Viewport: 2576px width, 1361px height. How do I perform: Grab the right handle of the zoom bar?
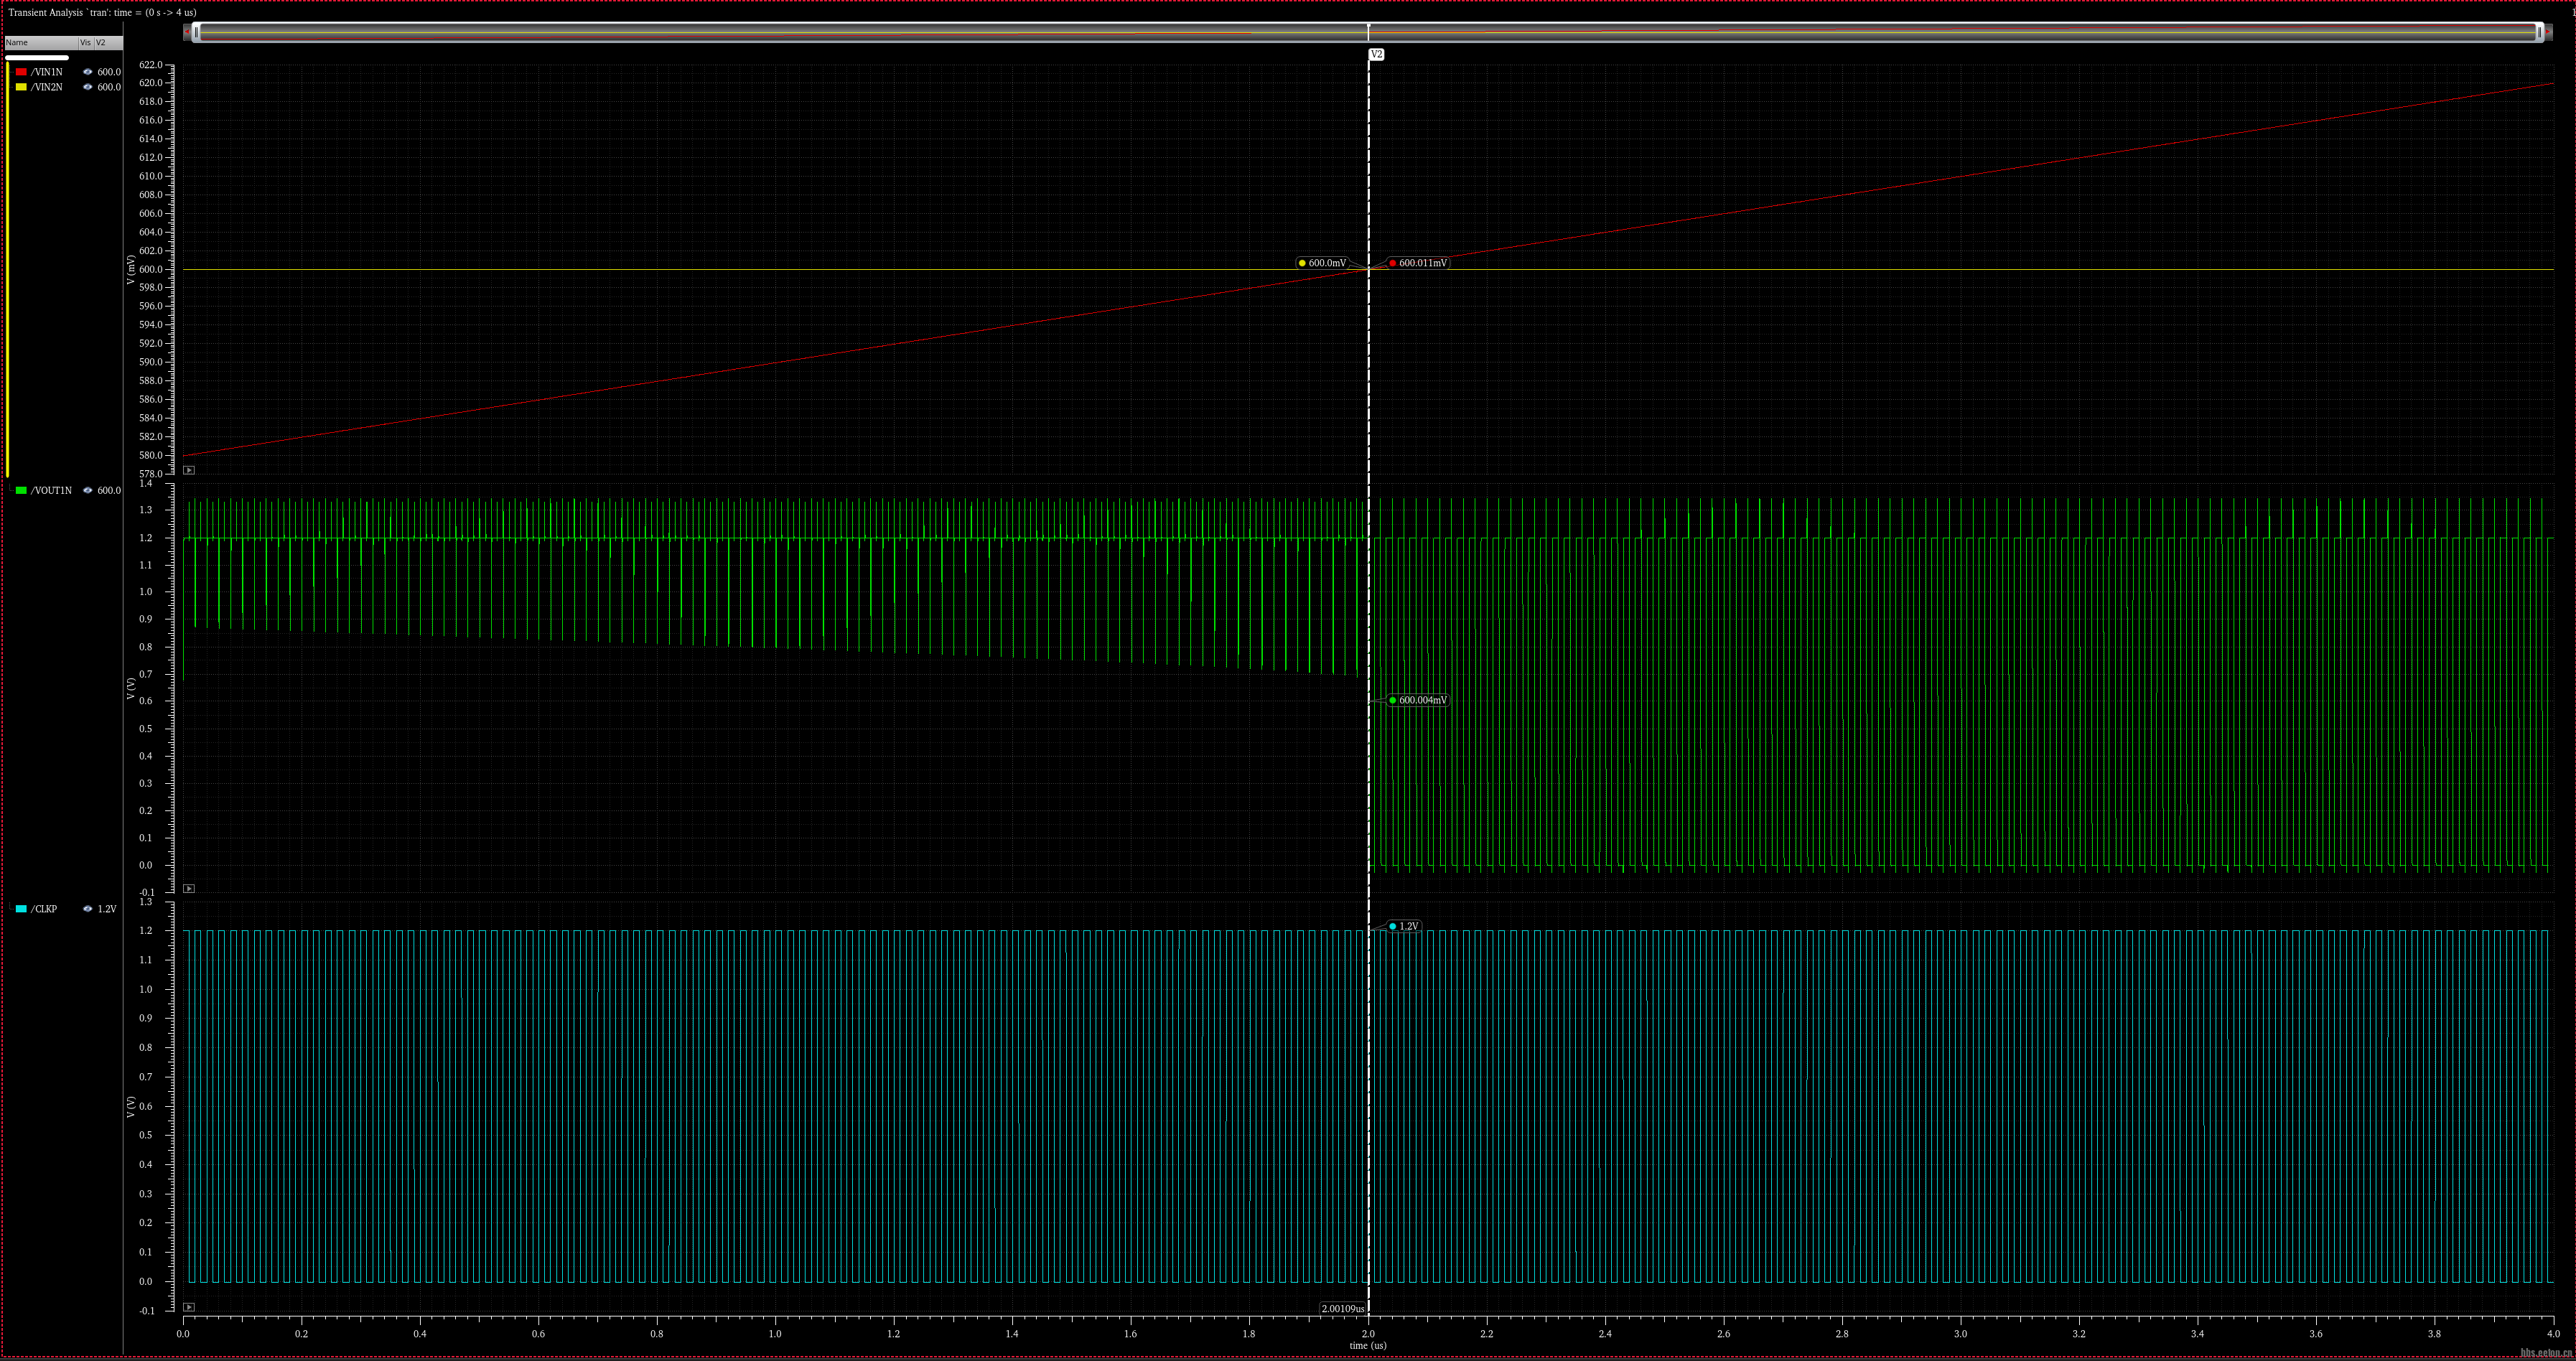2540,33
